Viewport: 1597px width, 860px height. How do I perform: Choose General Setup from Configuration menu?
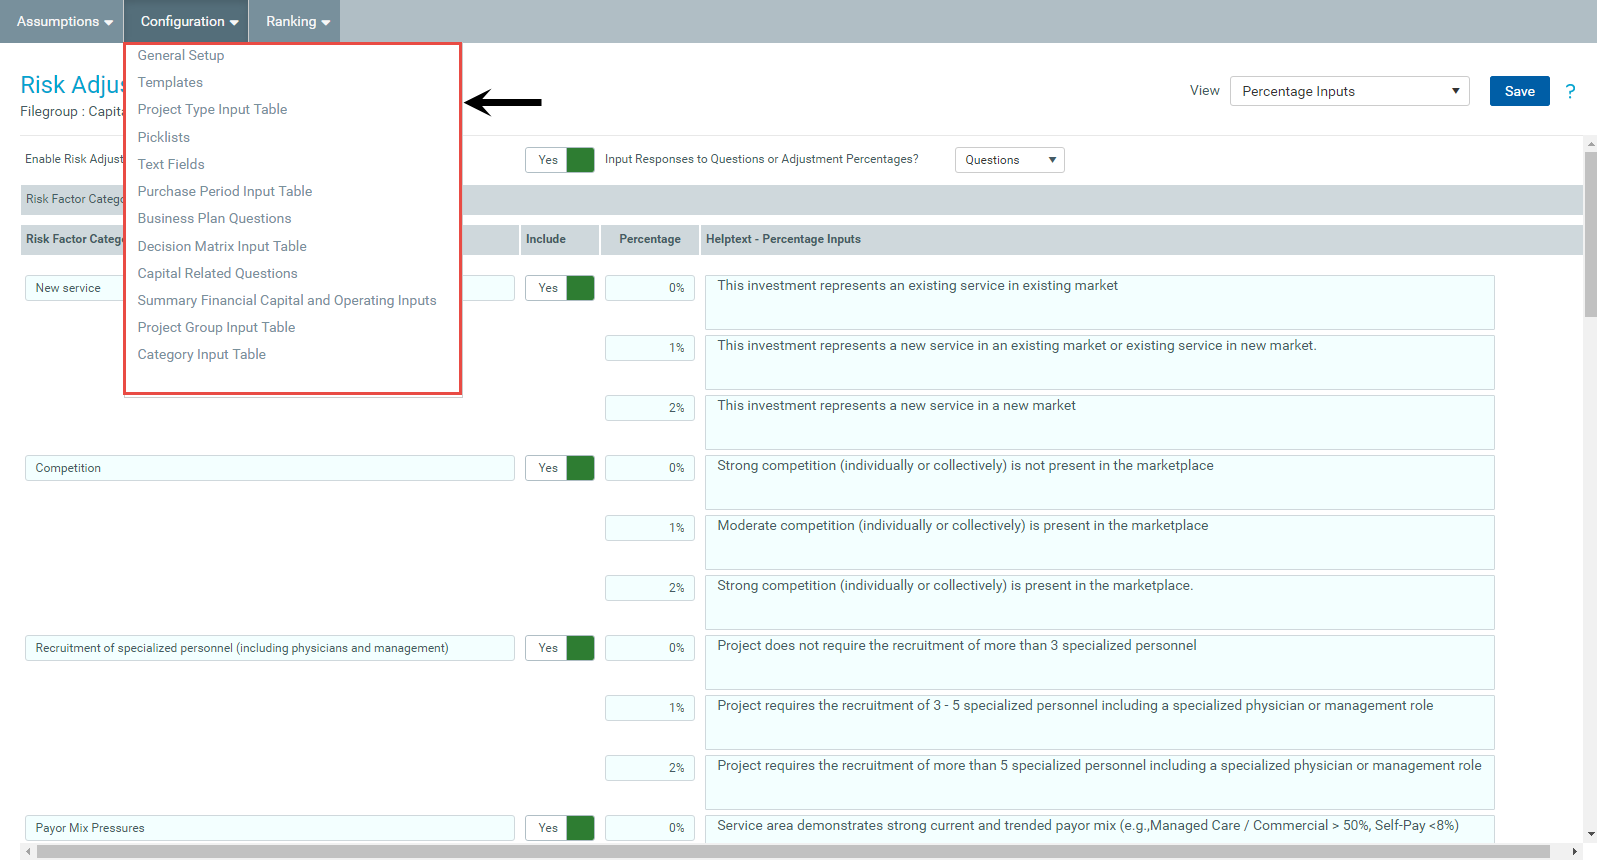coord(181,55)
